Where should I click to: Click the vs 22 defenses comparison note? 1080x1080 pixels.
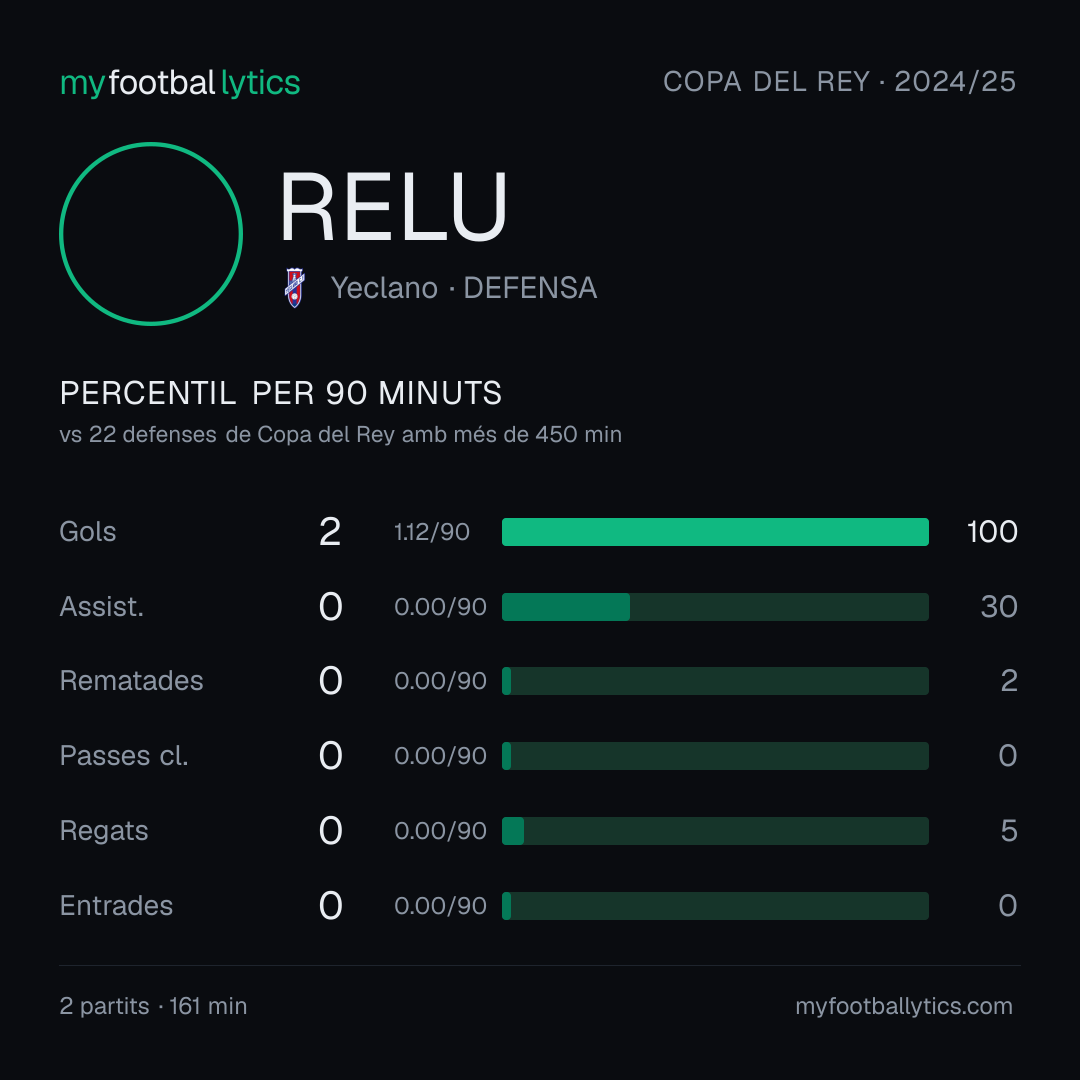click(340, 435)
